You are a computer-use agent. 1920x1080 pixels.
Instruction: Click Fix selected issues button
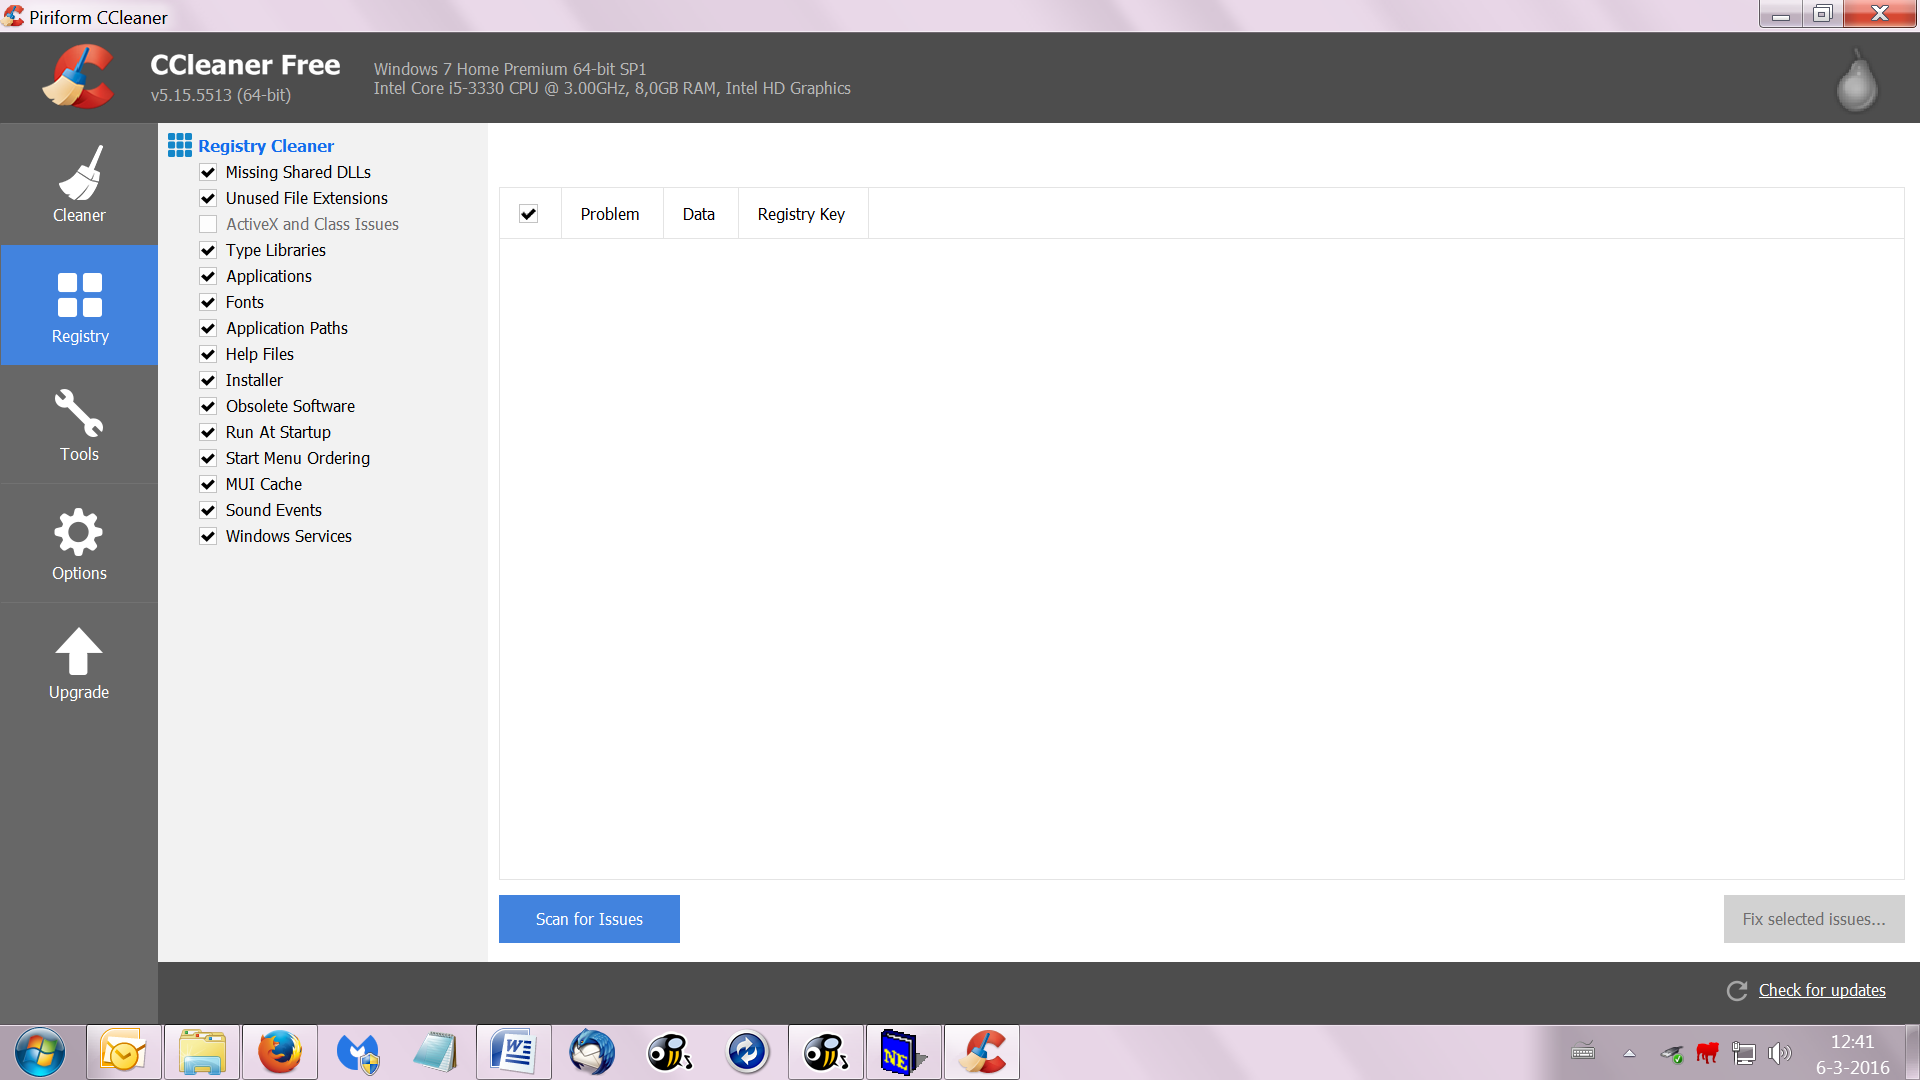[1814, 919]
